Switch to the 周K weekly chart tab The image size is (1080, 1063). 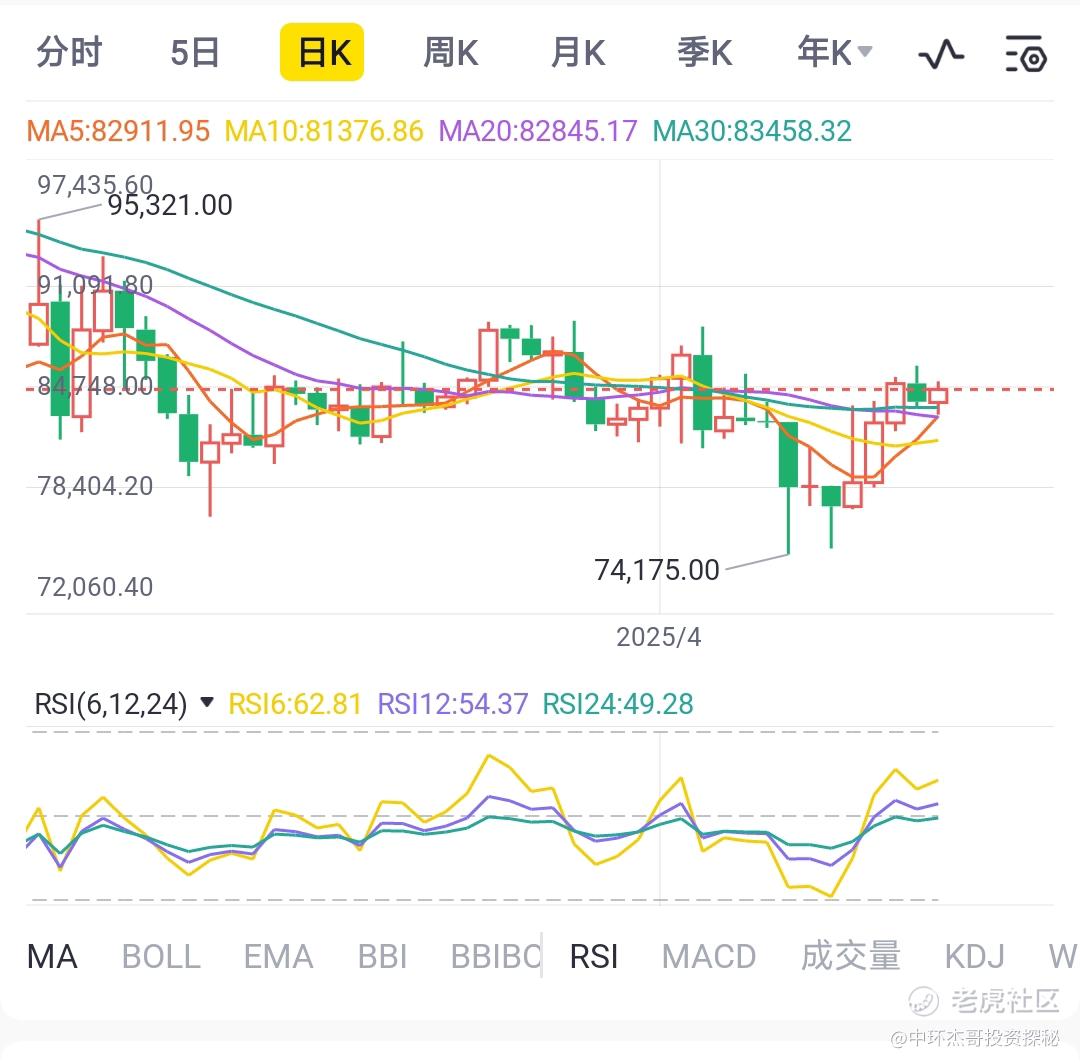coord(450,52)
